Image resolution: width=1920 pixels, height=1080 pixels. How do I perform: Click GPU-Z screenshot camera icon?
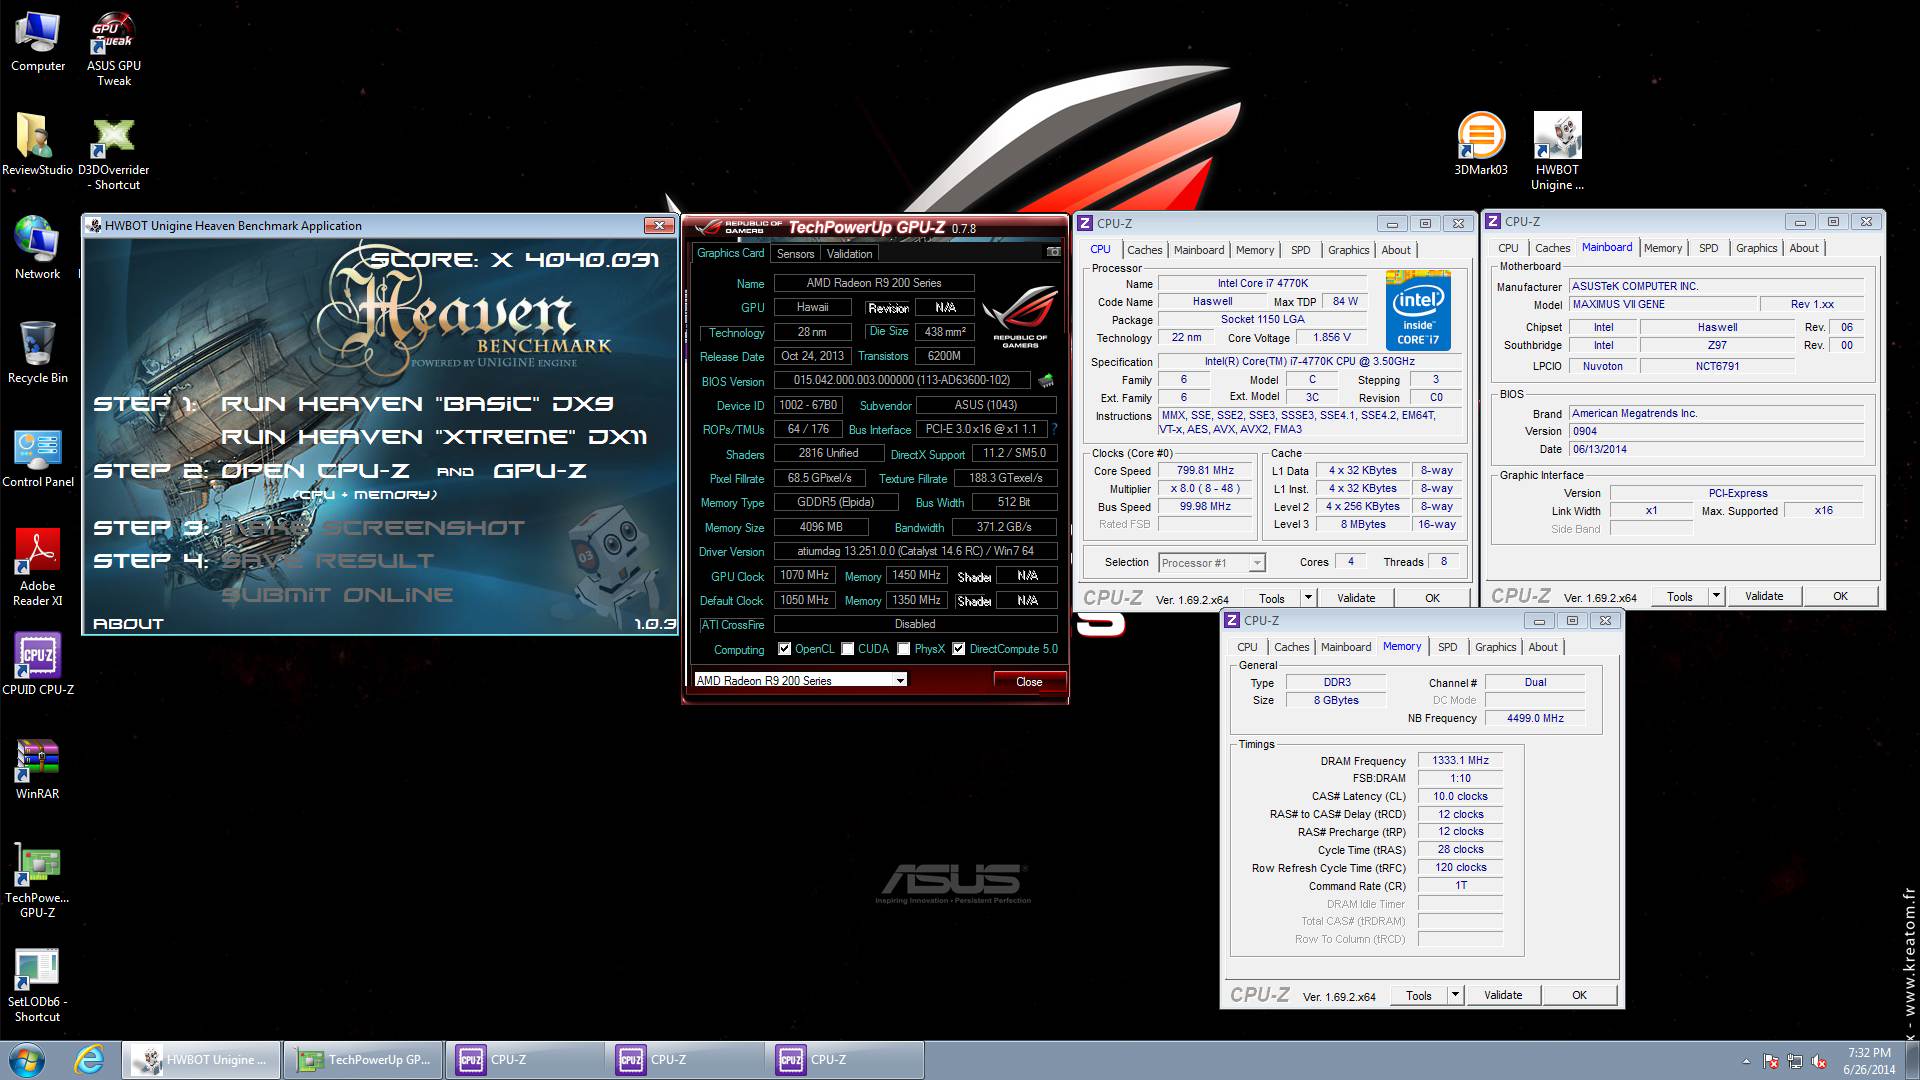coord(1053,252)
